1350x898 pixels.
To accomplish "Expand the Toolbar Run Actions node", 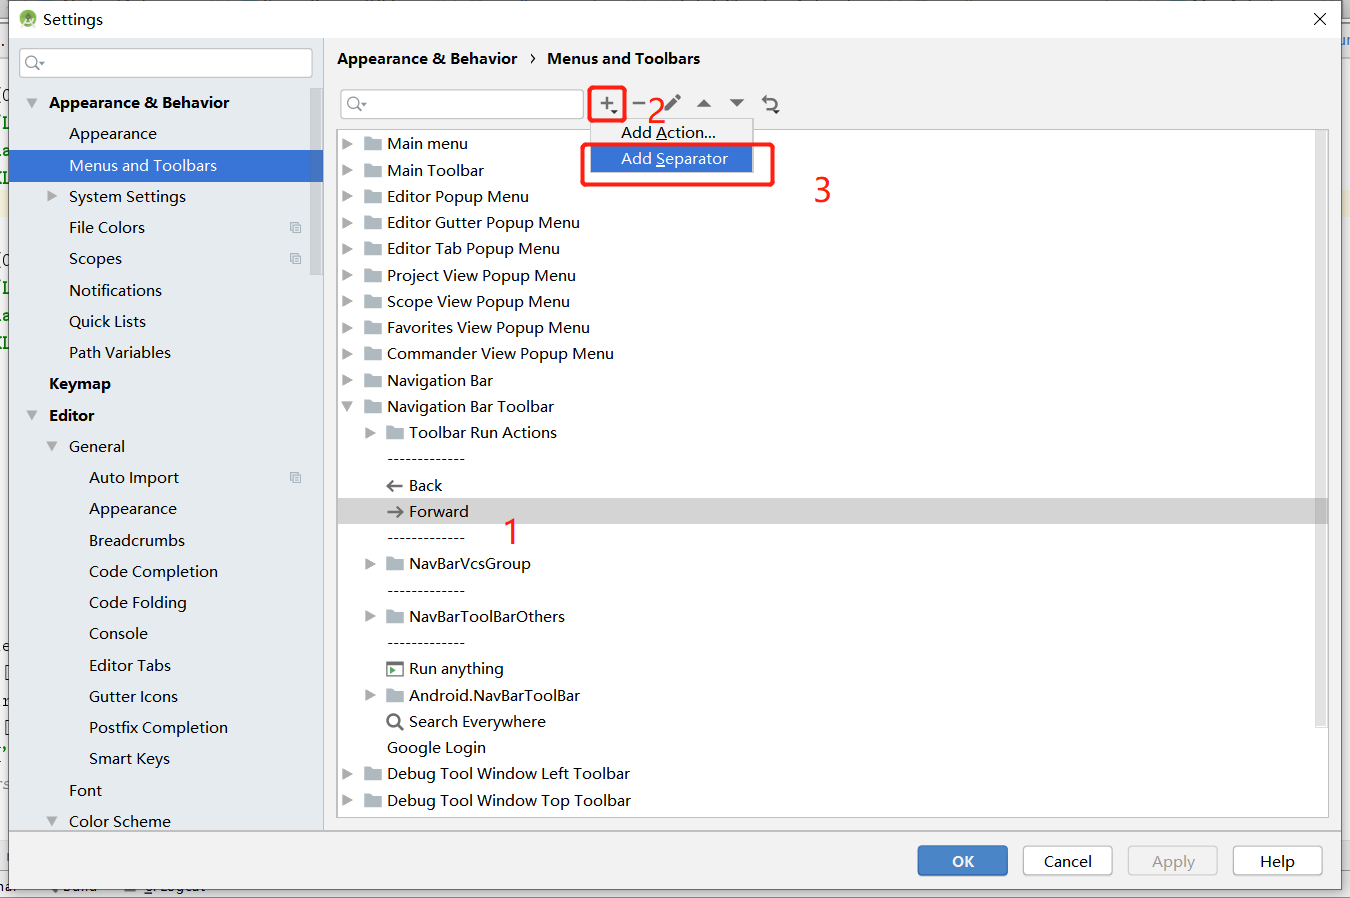I will (x=370, y=432).
